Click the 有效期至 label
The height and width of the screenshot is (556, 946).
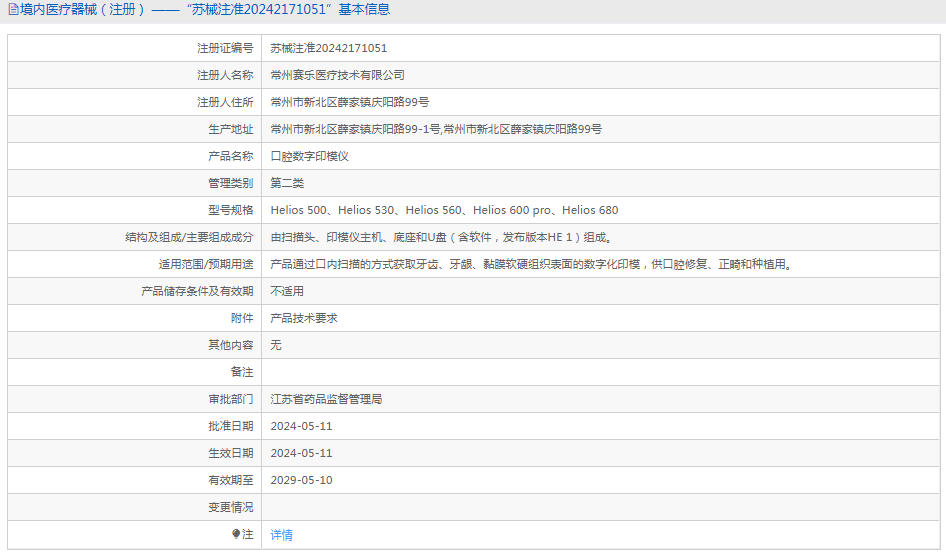tap(230, 481)
